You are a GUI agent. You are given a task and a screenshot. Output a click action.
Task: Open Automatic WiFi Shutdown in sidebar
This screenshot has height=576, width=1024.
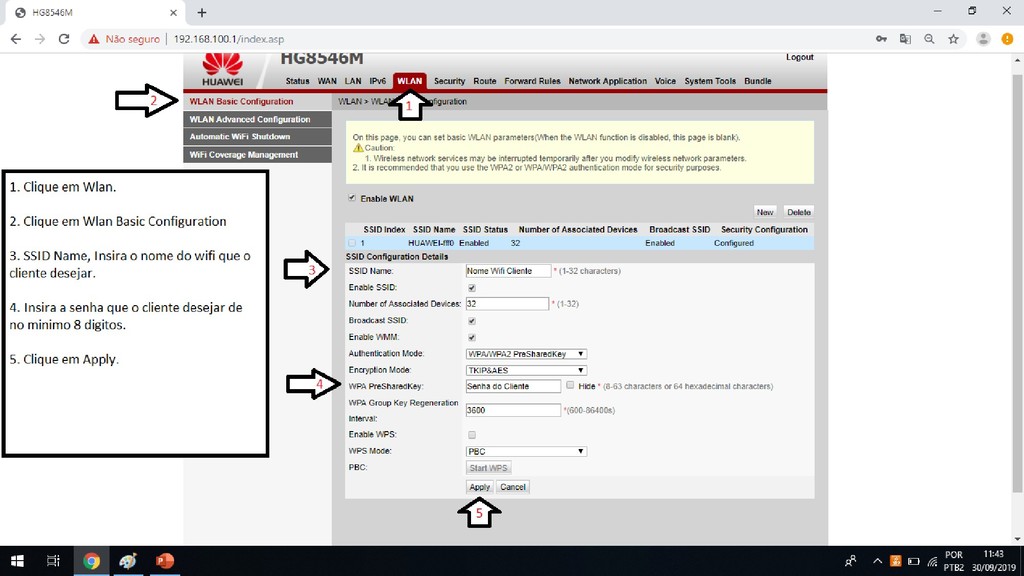(x=257, y=136)
